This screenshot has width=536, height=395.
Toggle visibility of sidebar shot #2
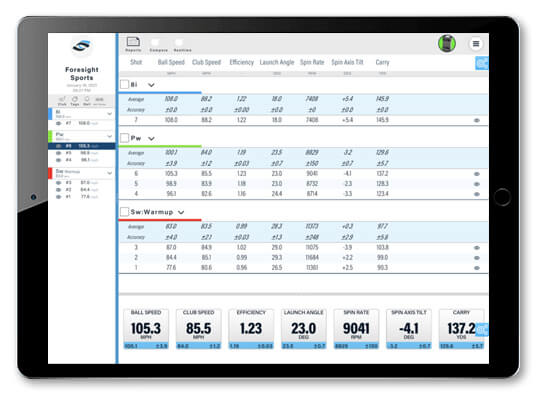58,190
